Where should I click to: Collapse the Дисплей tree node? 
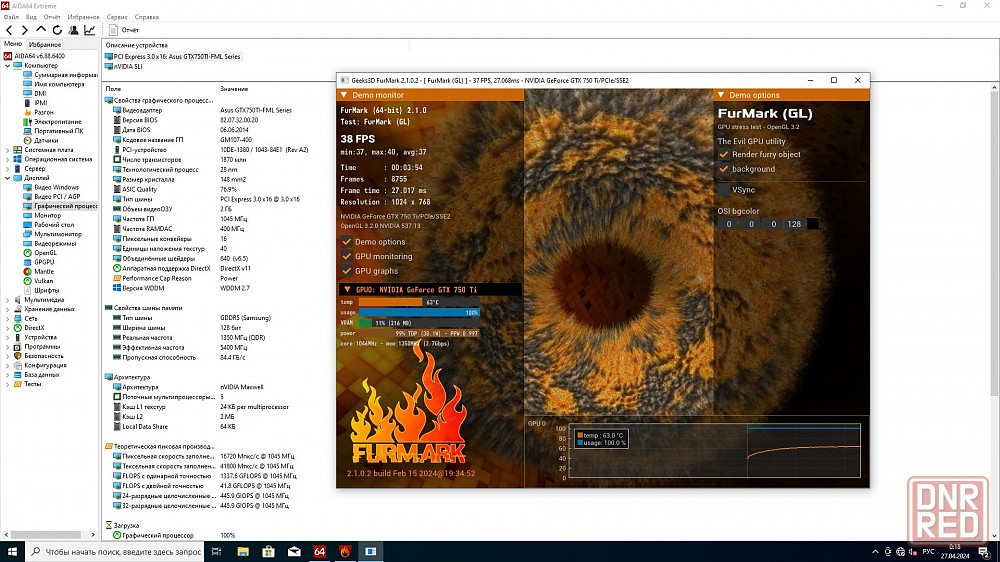pyautogui.click(x=8, y=178)
